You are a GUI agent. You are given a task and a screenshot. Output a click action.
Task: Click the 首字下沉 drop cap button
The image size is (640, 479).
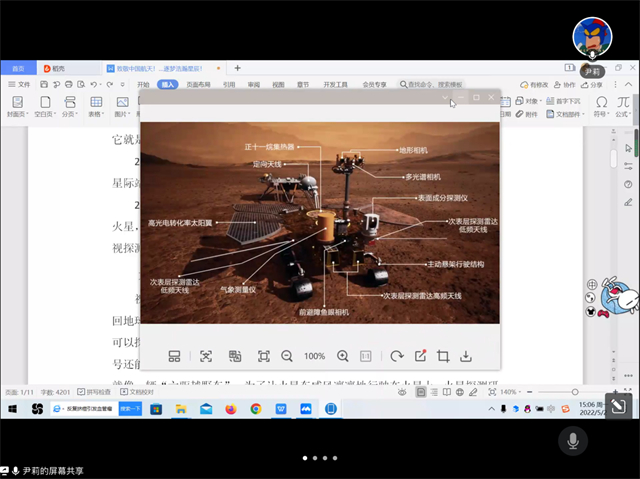coord(563,101)
